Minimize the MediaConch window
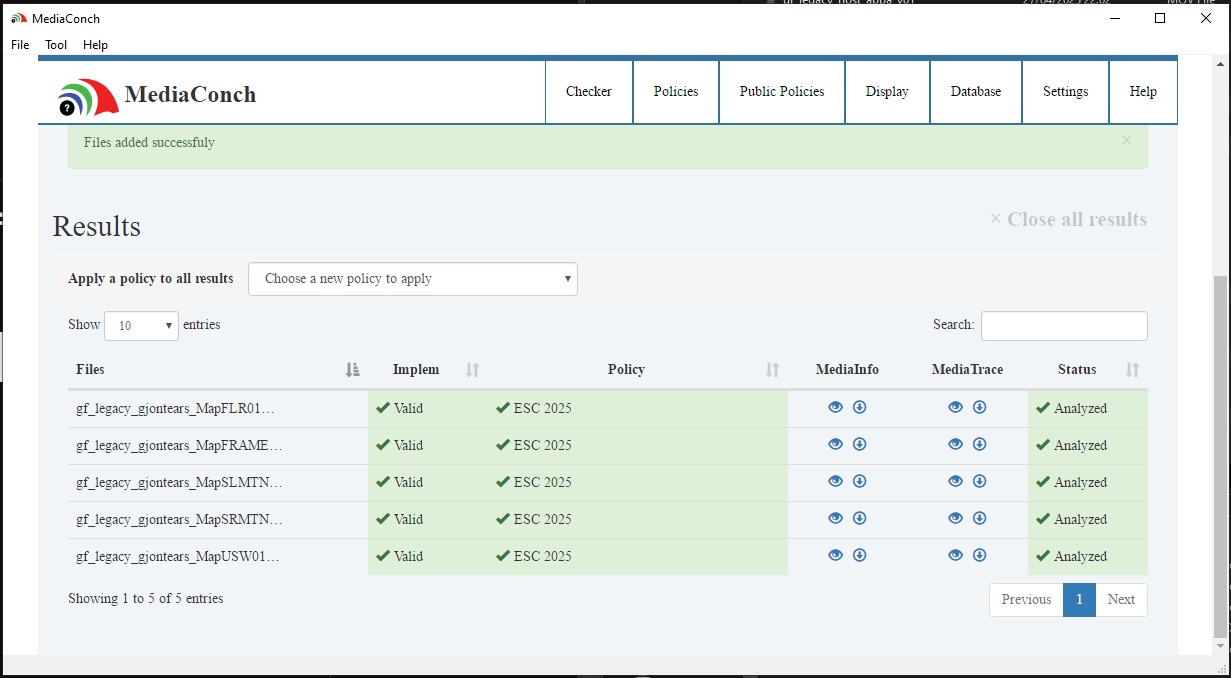This screenshot has height=678, width=1231. tap(1114, 18)
